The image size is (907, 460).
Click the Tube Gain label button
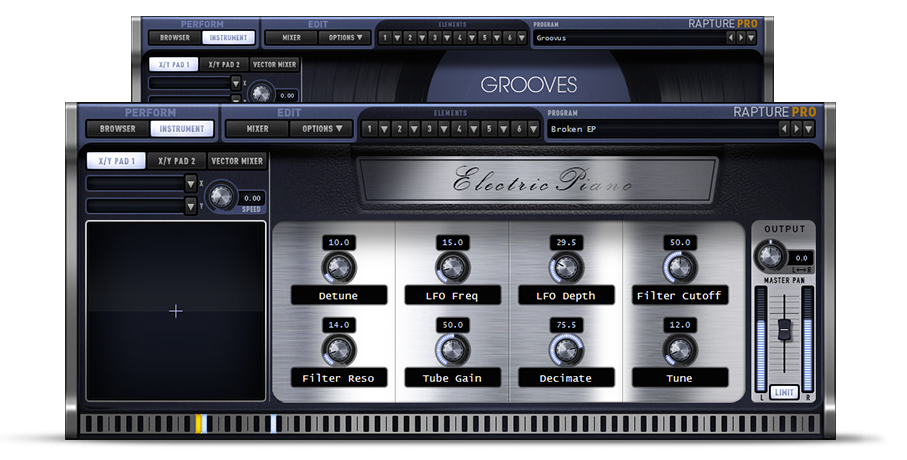click(x=452, y=378)
